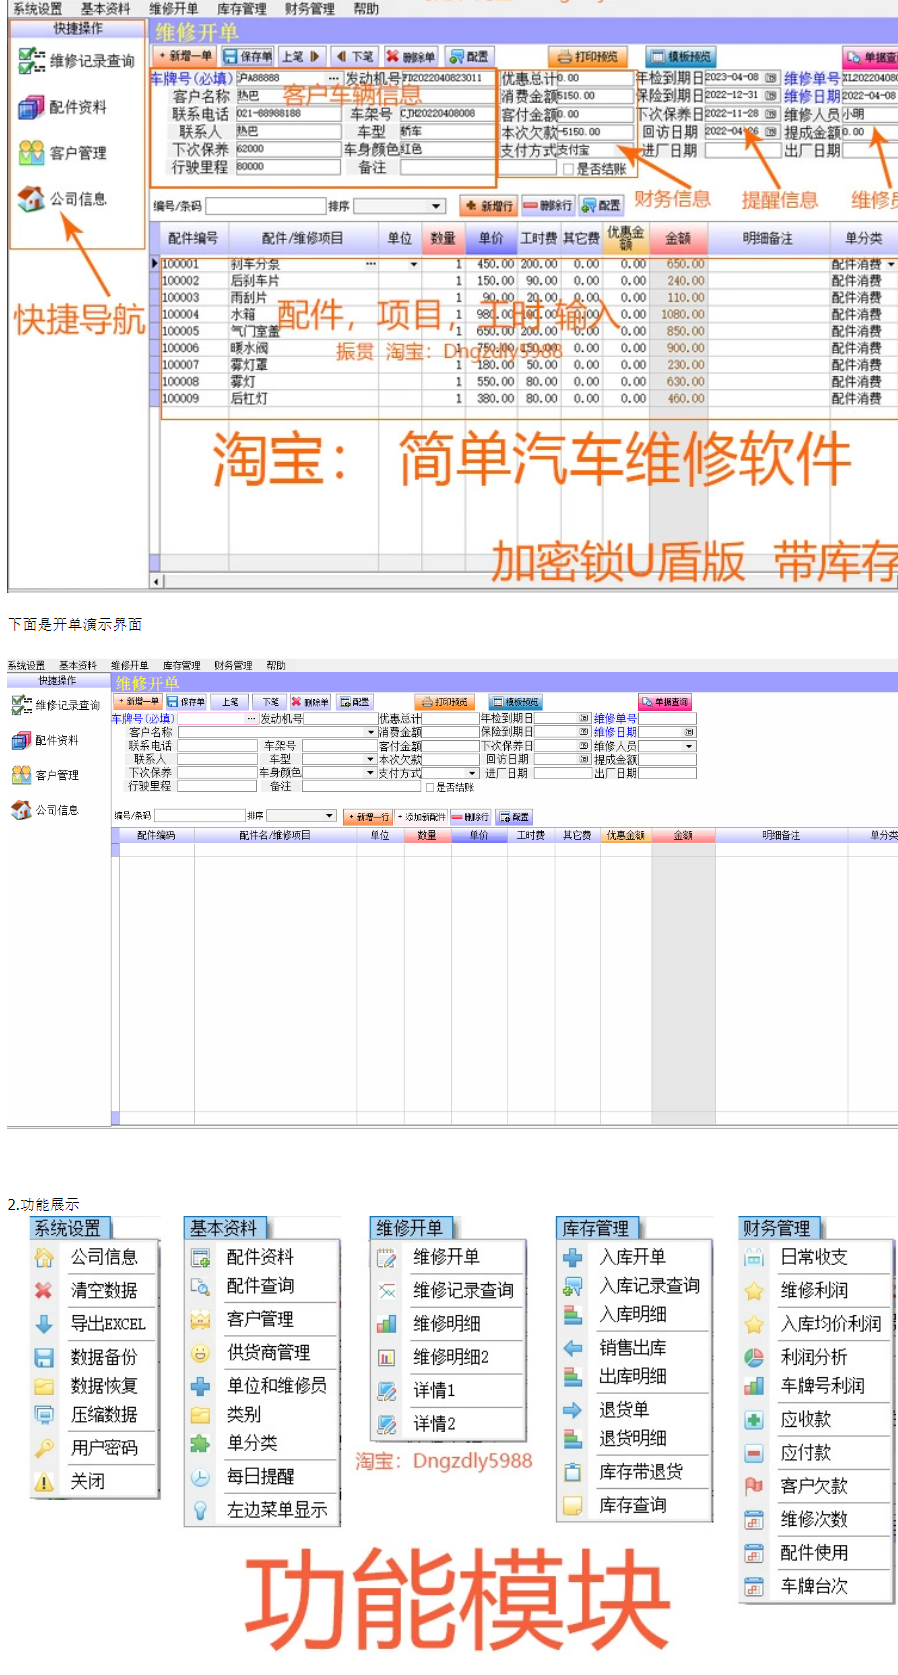Click the smiley icon beside 供货商管理
This screenshot has width=898, height=1675.
pos(200,1353)
